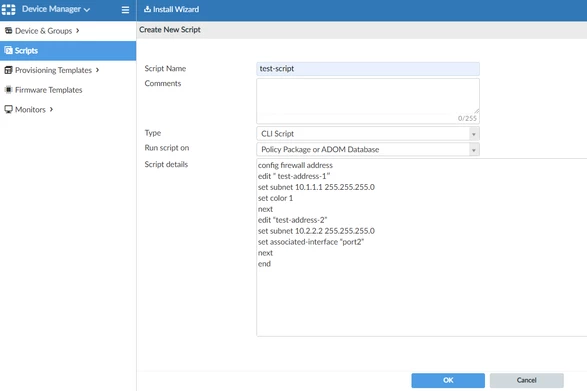Viewport: 587px width, 391px height.
Task: Open Firmware Templates menu item
Action: (49, 90)
